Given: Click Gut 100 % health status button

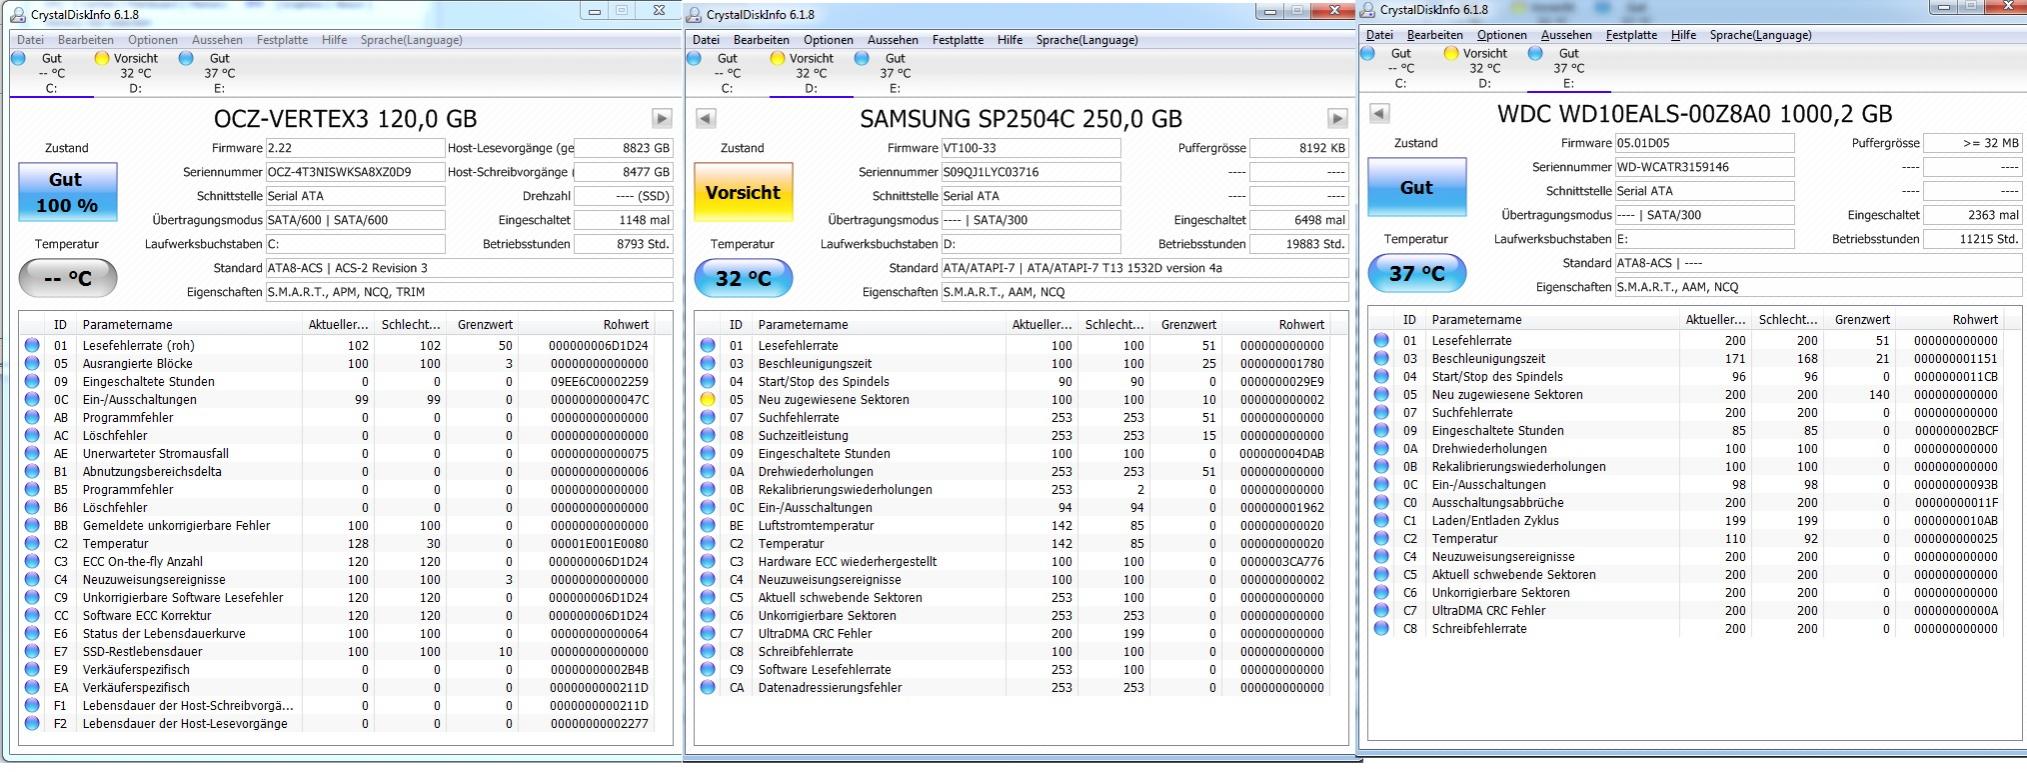Looking at the screenshot, I should tap(67, 192).
